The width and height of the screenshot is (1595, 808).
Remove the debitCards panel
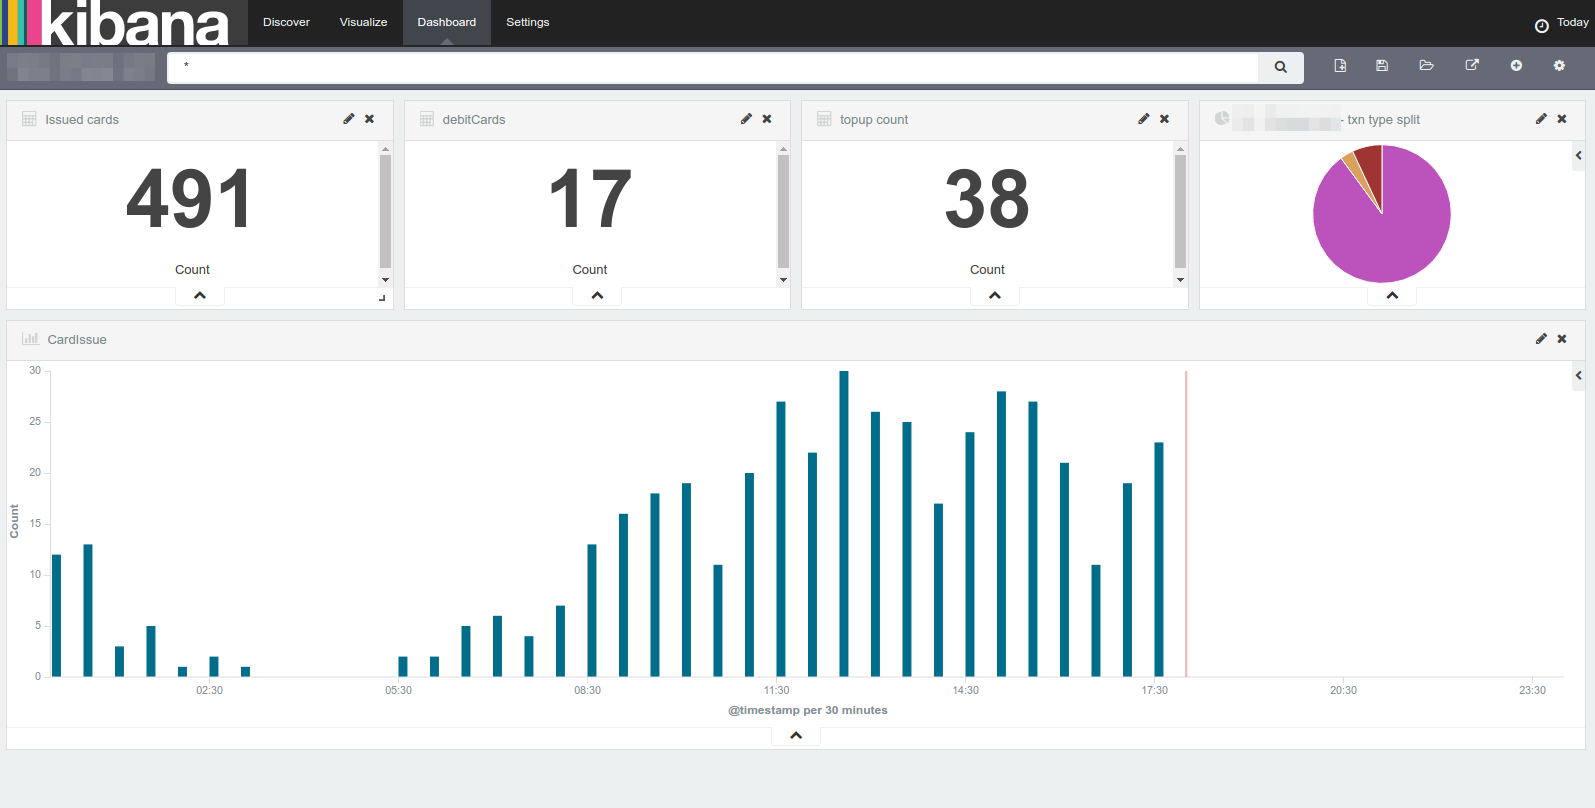[767, 119]
